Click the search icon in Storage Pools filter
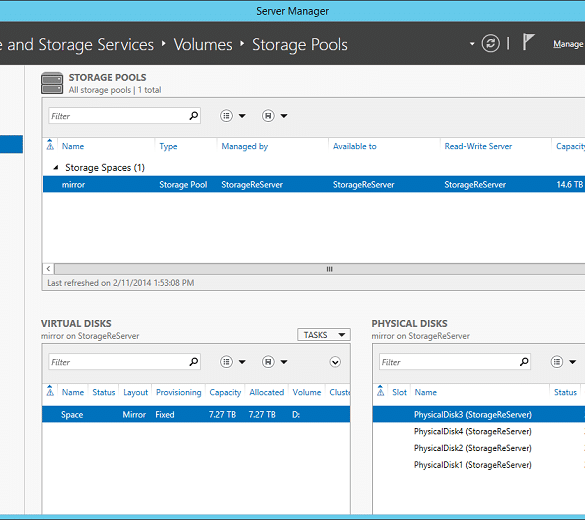585x520 pixels. (x=194, y=116)
